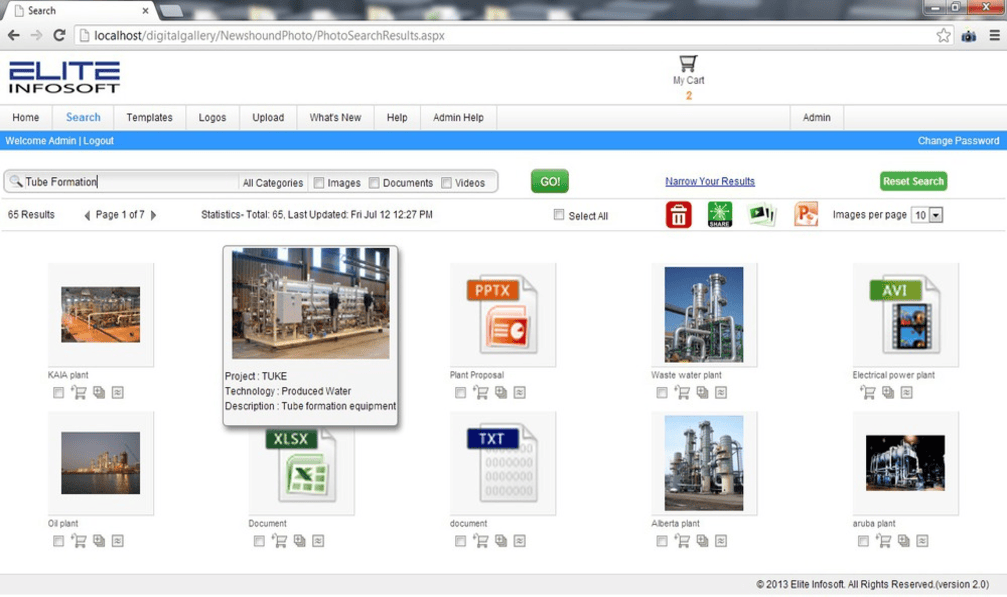
Task: Enable the Images filter checkbox
Action: point(319,183)
